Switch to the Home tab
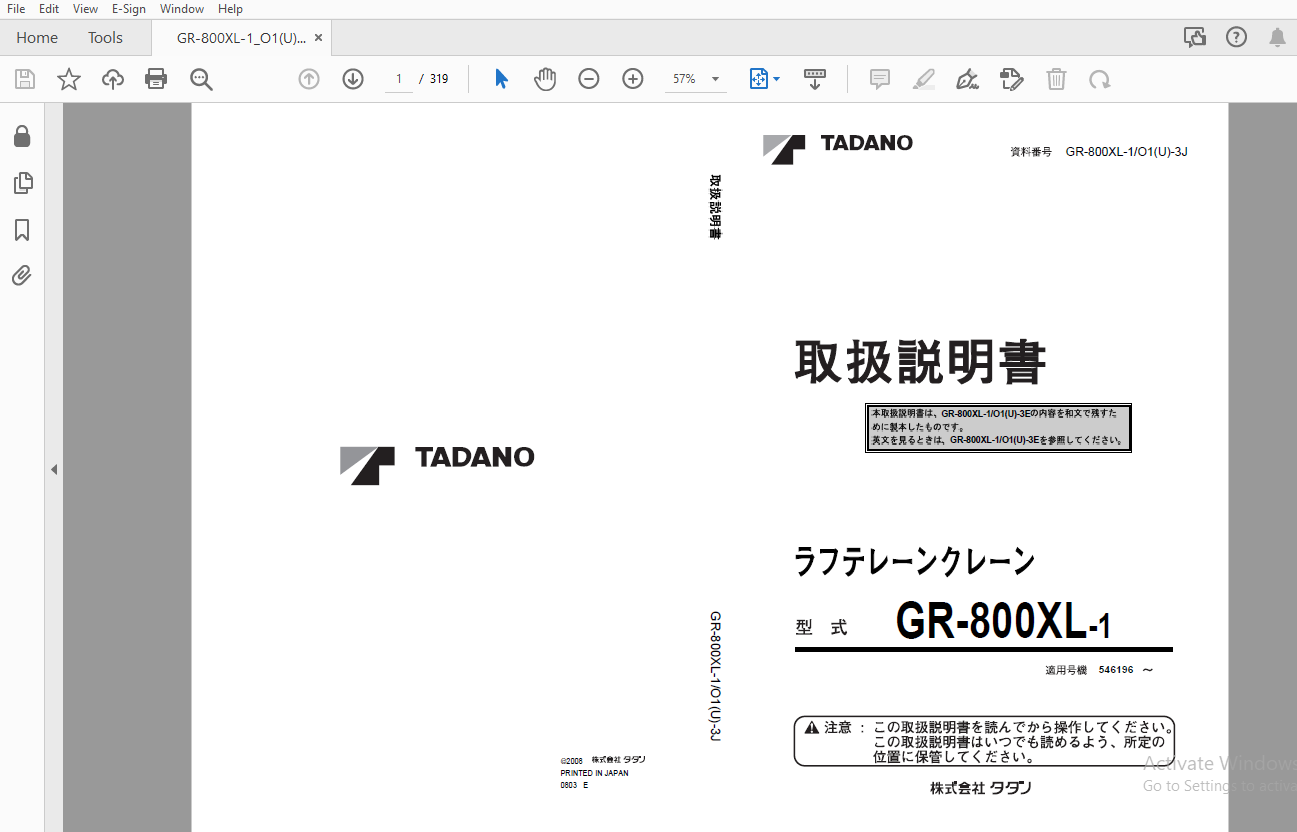Viewport: 1297px width, 832px height. point(37,38)
